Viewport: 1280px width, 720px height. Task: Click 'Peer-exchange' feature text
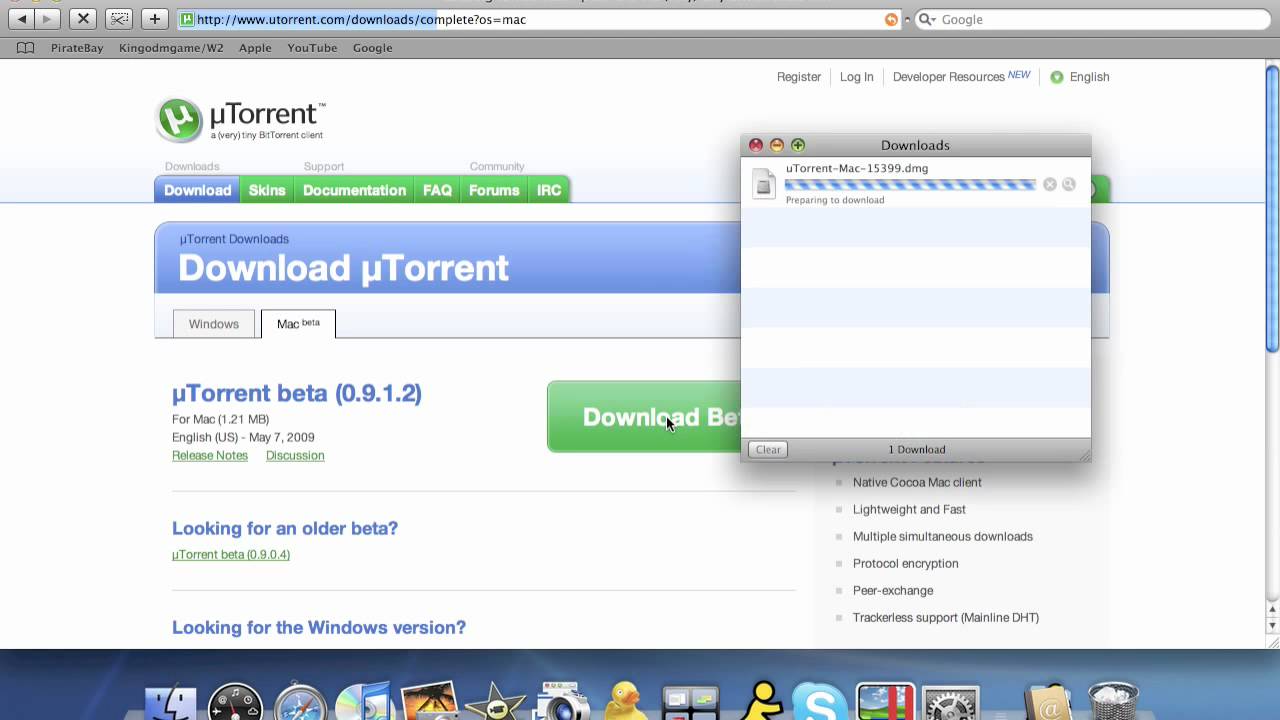(893, 591)
